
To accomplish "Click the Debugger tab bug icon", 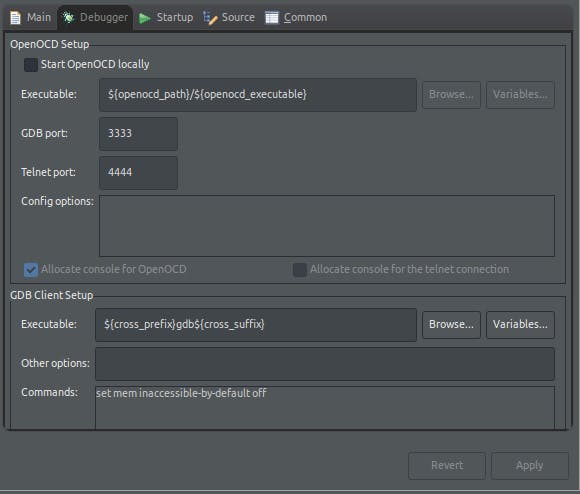I will click(68, 17).
